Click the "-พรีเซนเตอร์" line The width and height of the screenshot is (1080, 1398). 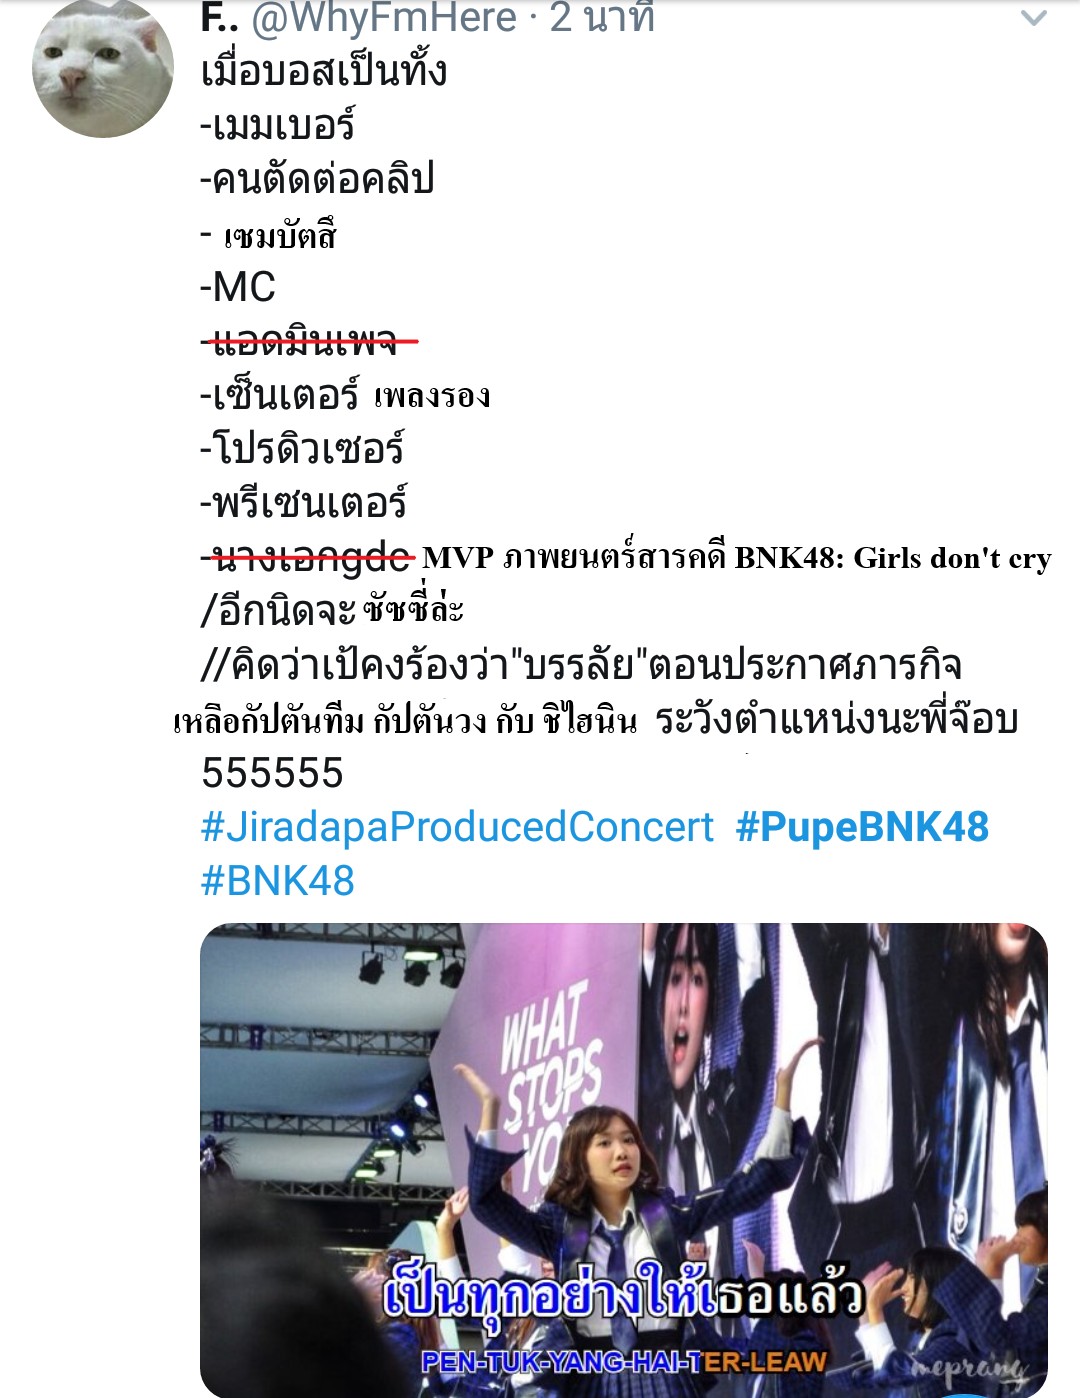tap(303, 503)
